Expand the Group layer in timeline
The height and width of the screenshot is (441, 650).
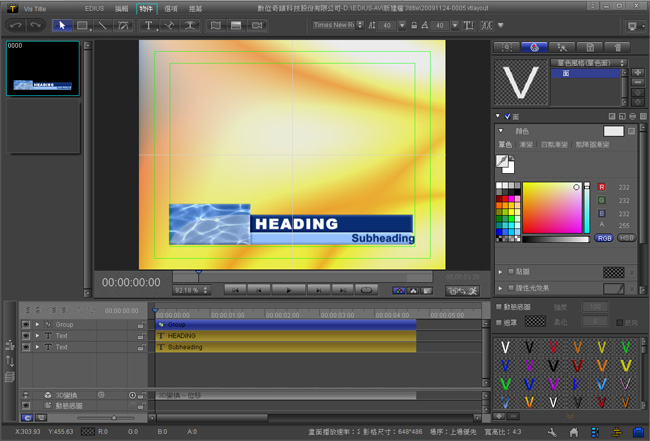(x=37, y=325)
